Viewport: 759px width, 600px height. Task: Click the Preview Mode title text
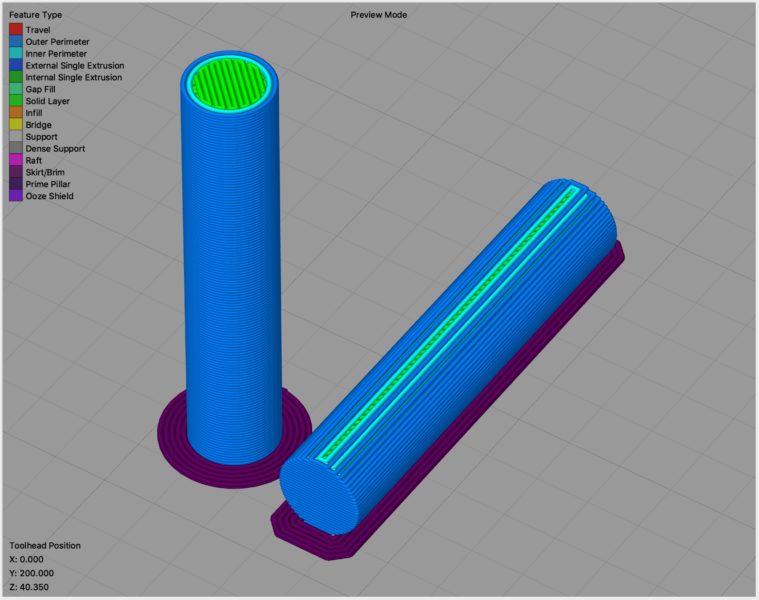coord(379,15)
